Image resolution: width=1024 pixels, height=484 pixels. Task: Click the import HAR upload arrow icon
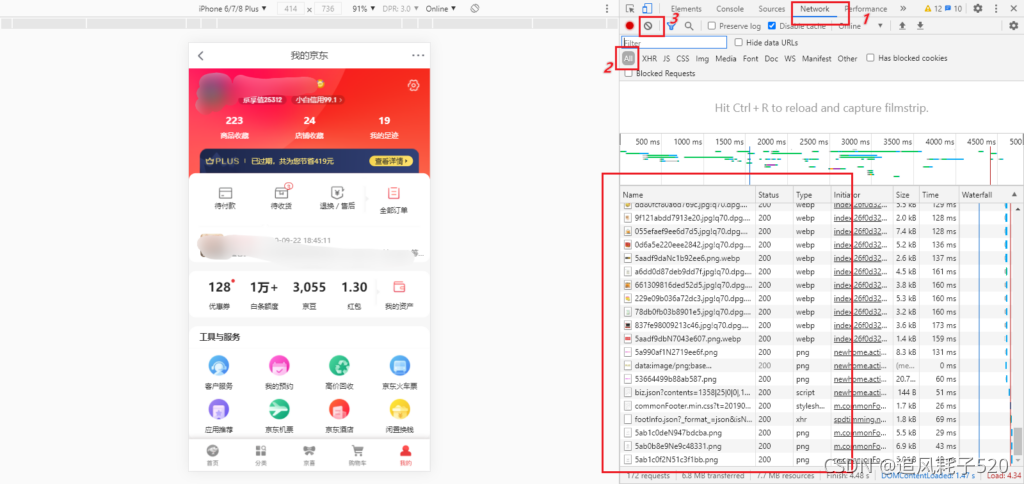coord(903,26)
